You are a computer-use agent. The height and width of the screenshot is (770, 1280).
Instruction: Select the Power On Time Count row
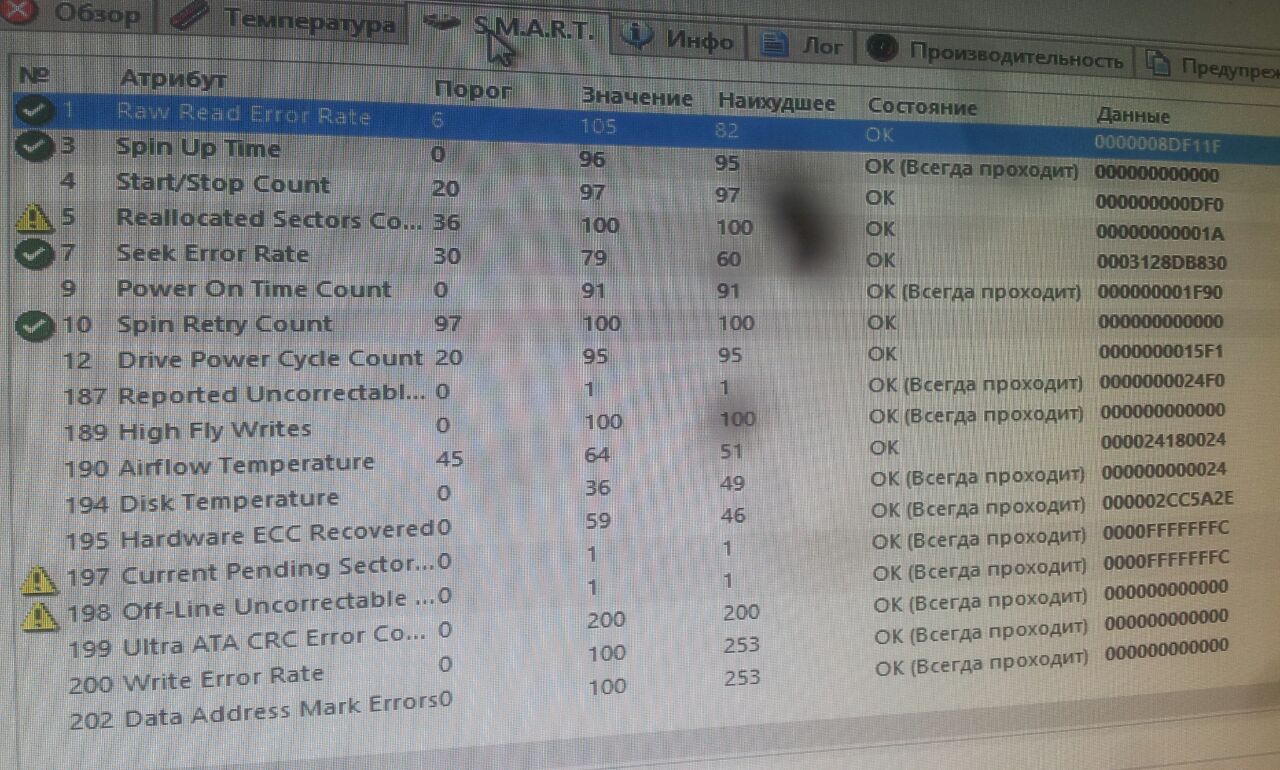coord(646,290)
